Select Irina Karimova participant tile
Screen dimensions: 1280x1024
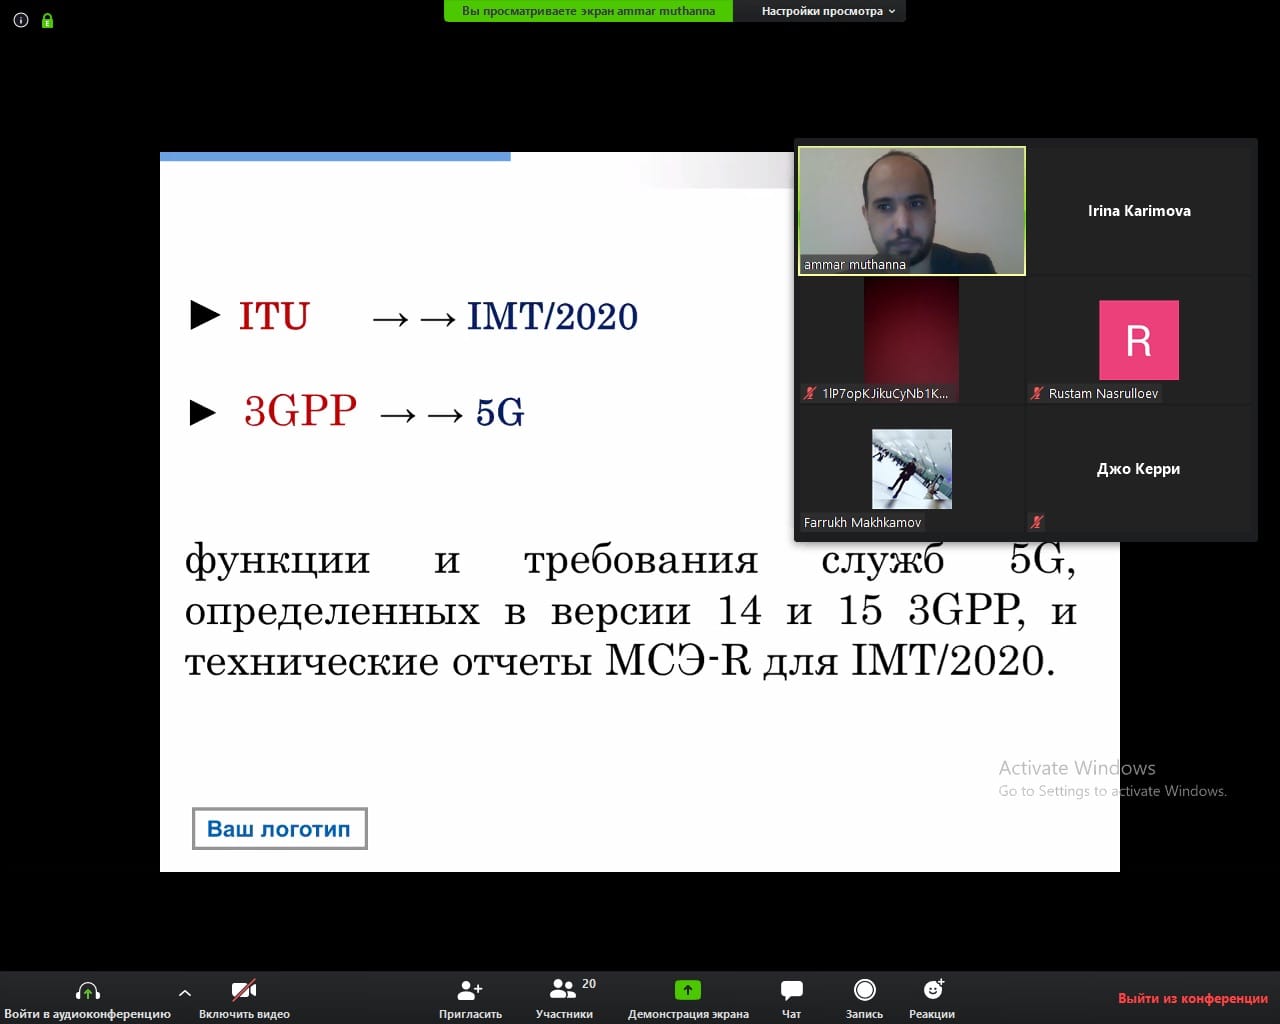click(x=1139, y=211)
